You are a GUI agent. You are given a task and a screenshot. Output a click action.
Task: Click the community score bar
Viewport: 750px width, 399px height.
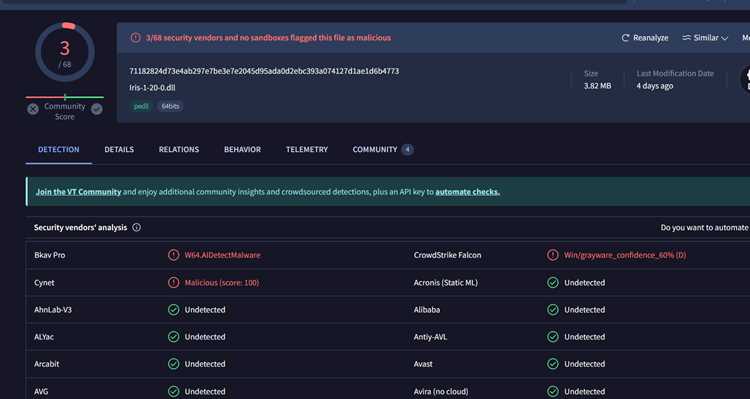[65, 97]
